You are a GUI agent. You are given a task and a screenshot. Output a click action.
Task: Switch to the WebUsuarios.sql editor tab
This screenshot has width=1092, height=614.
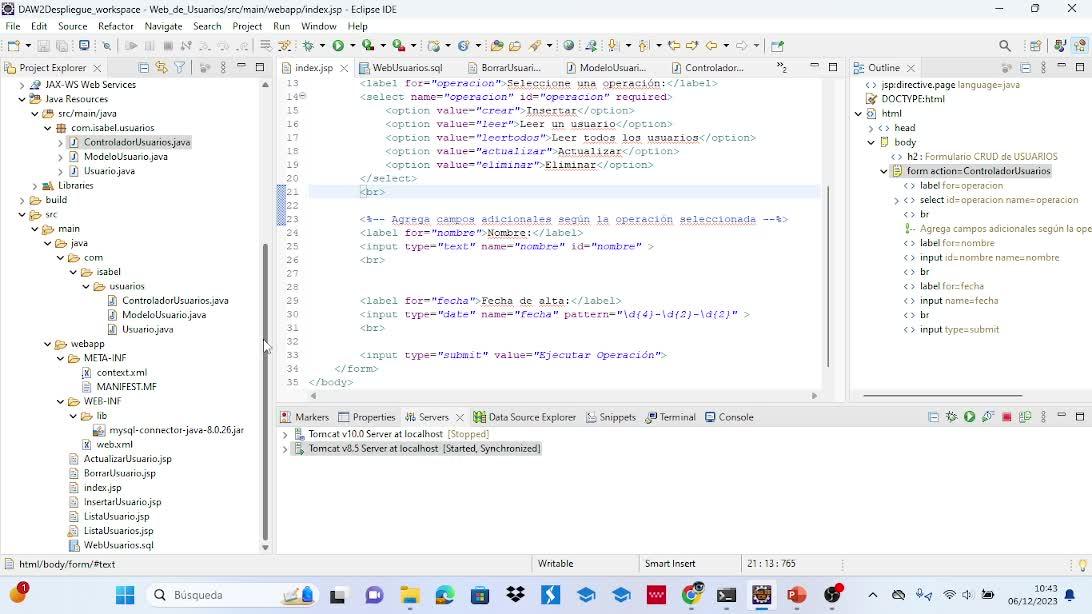[407, 68]
